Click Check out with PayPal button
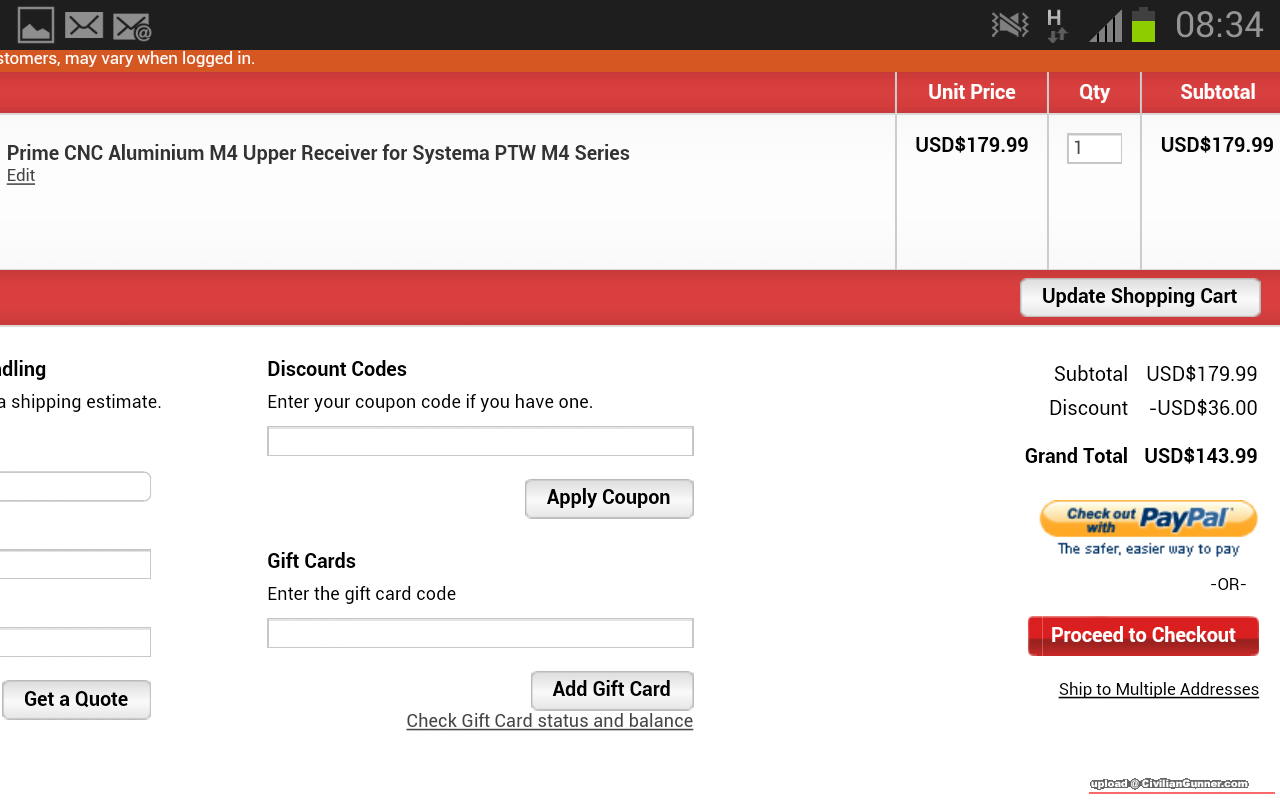The height and width of the screenshot is (800, 1280). (x=1148, y=520)
